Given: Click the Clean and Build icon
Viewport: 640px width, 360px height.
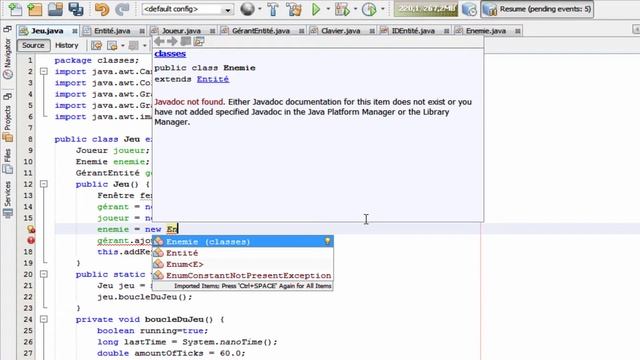Looking at the screenshot, I should click(x=293, y=9).
